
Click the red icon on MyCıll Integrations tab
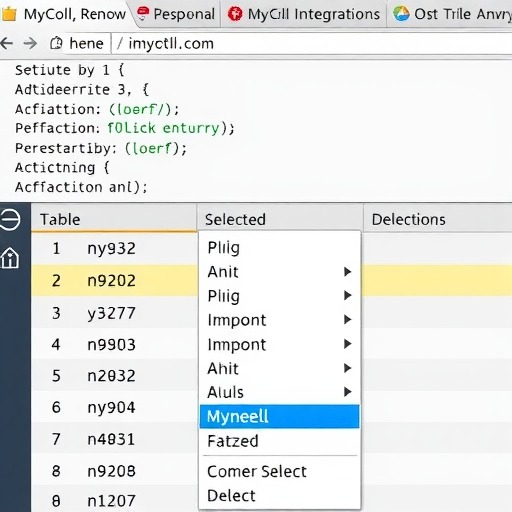[235, 14]
